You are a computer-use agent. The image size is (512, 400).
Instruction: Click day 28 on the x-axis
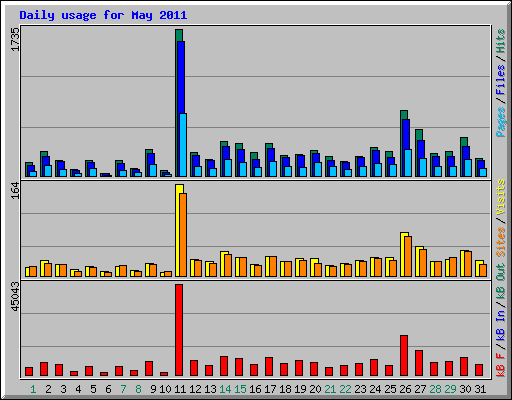(x=435, y=389)
